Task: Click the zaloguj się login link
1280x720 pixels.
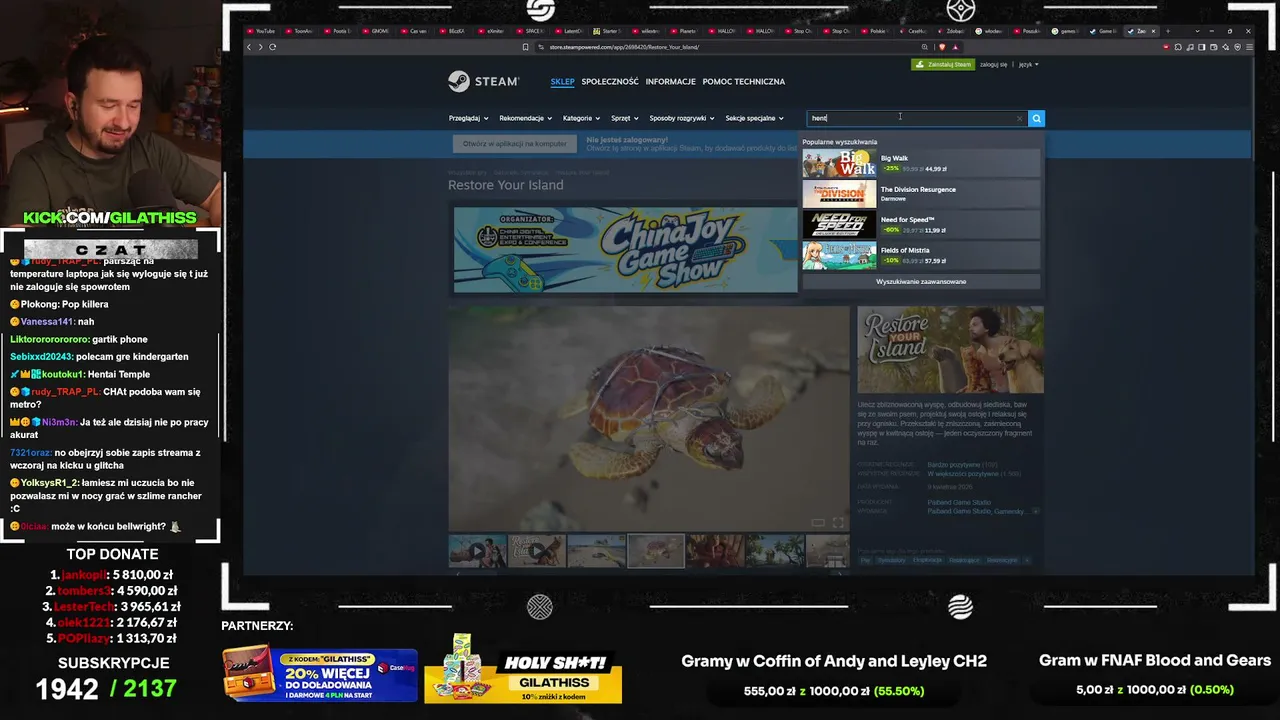Action: tap(993, 64)
